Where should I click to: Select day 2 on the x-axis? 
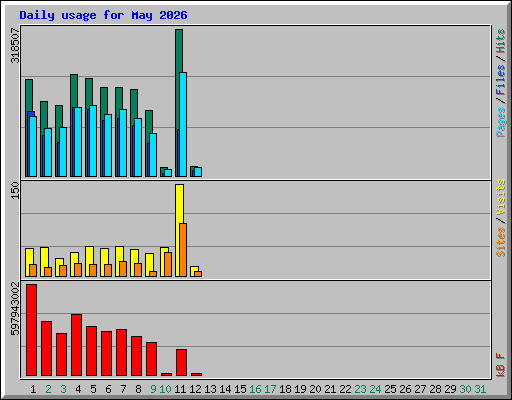coord(48,389)
